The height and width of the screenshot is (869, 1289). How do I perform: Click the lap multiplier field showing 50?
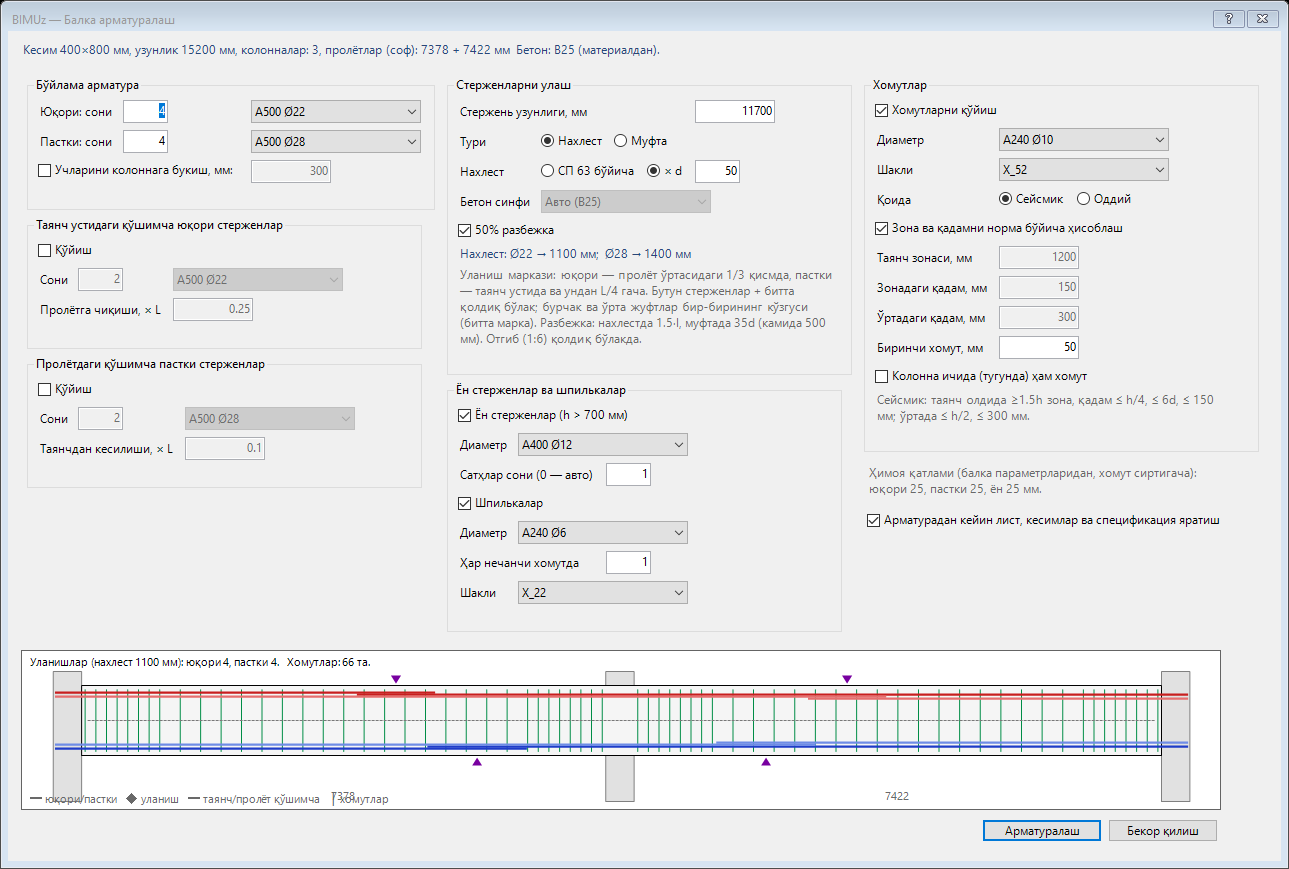[718, 171]
